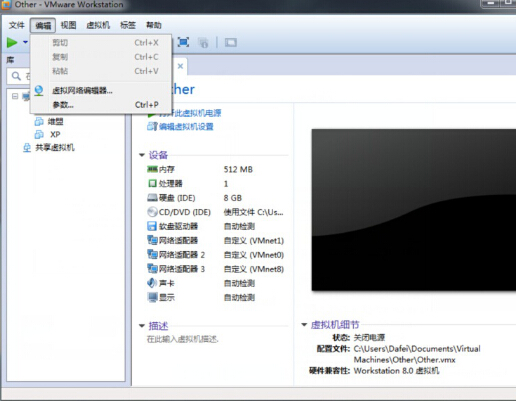Screen dimensions: 516x401
Task: Click the 软盘驱动器 floppy icon
Action: pos(152,226)
